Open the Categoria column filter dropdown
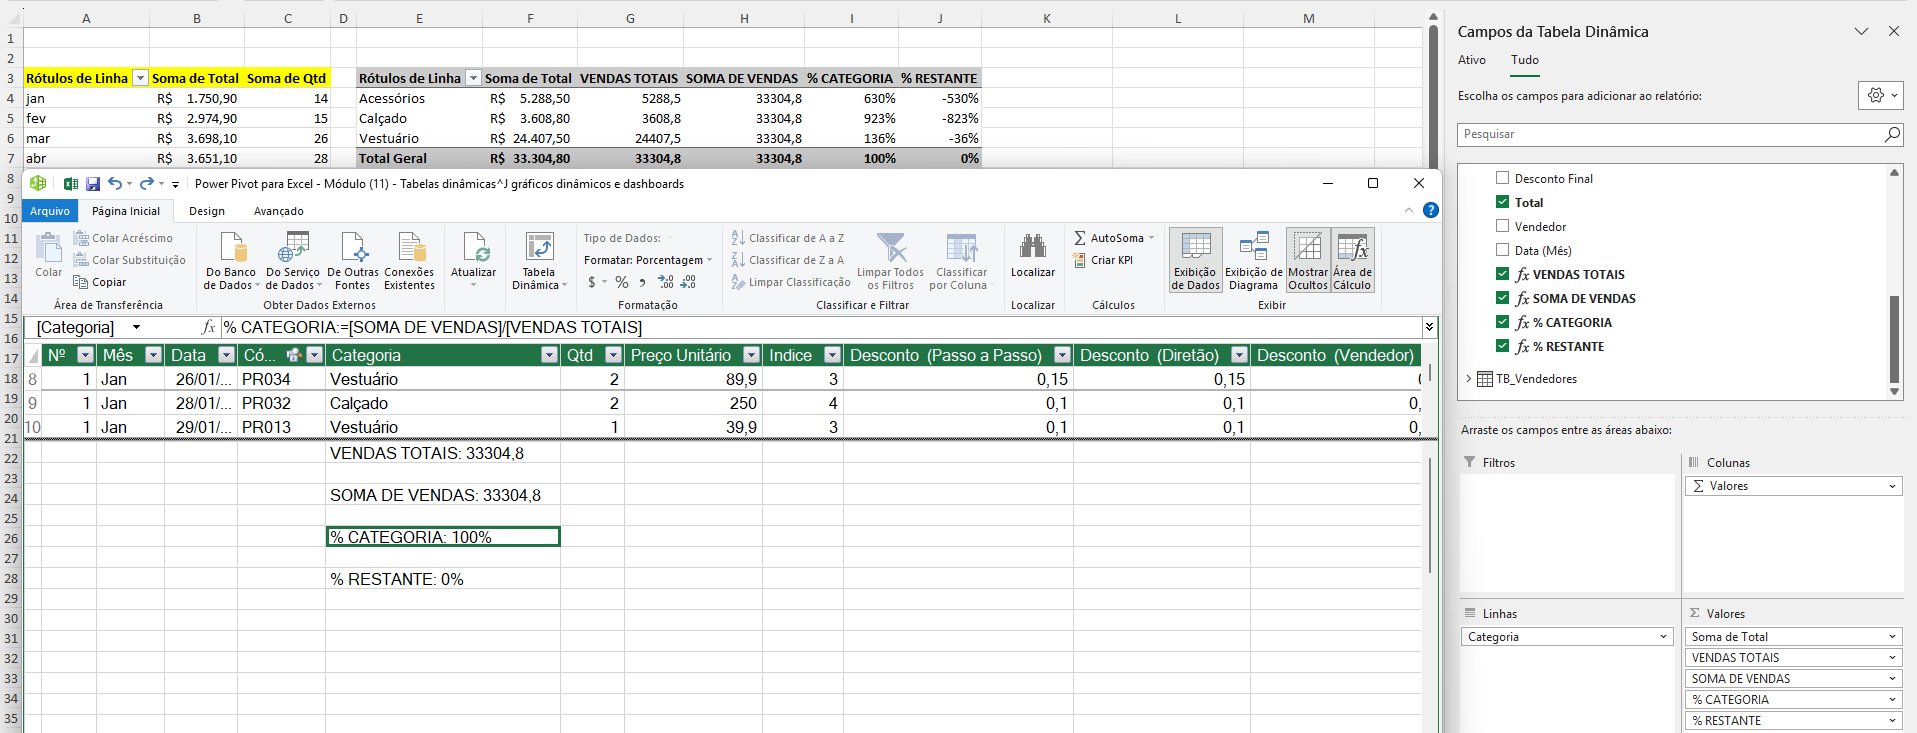This screenshot has height=733, width=1917. [x=548, y=355]
